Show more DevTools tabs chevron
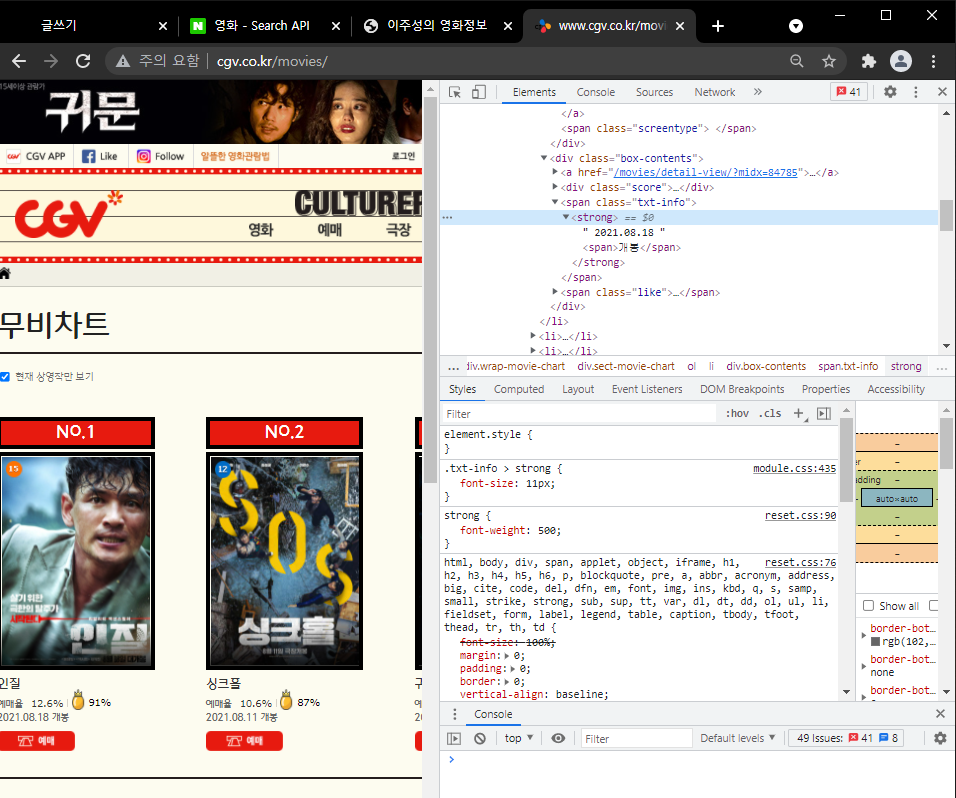The width and height of the screenshot is (956, 798). (757, 92)
